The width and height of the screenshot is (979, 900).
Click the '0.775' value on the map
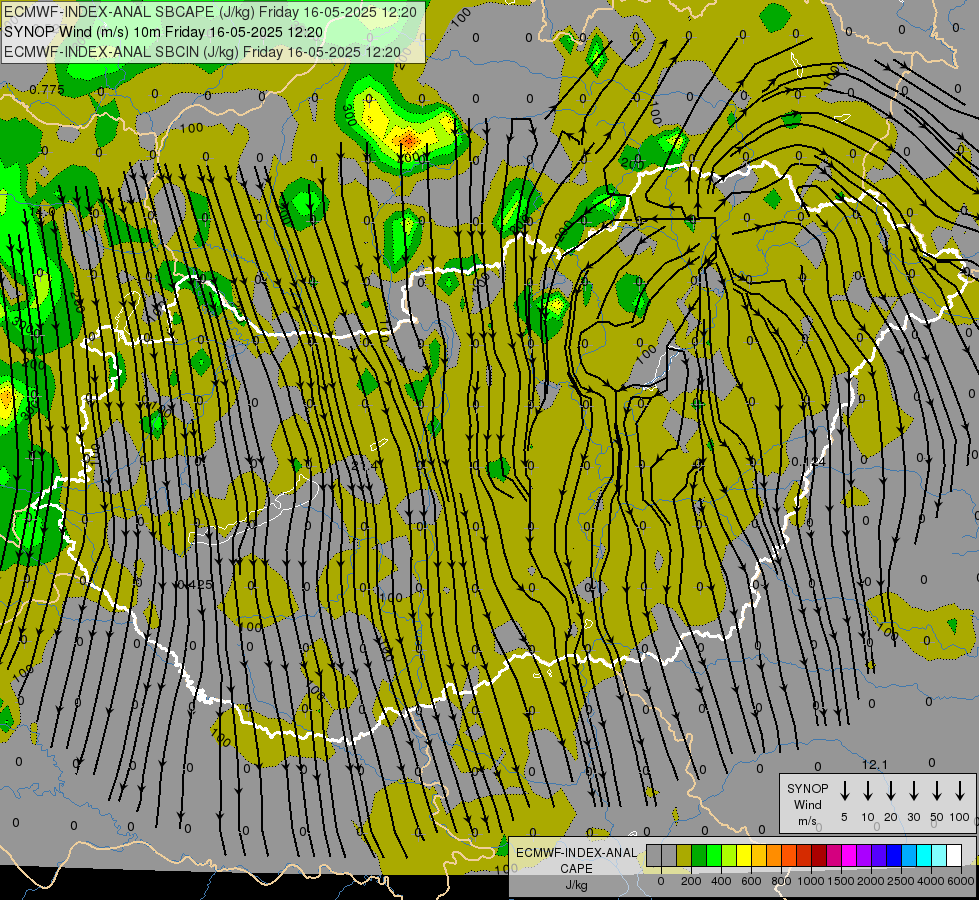47,90
